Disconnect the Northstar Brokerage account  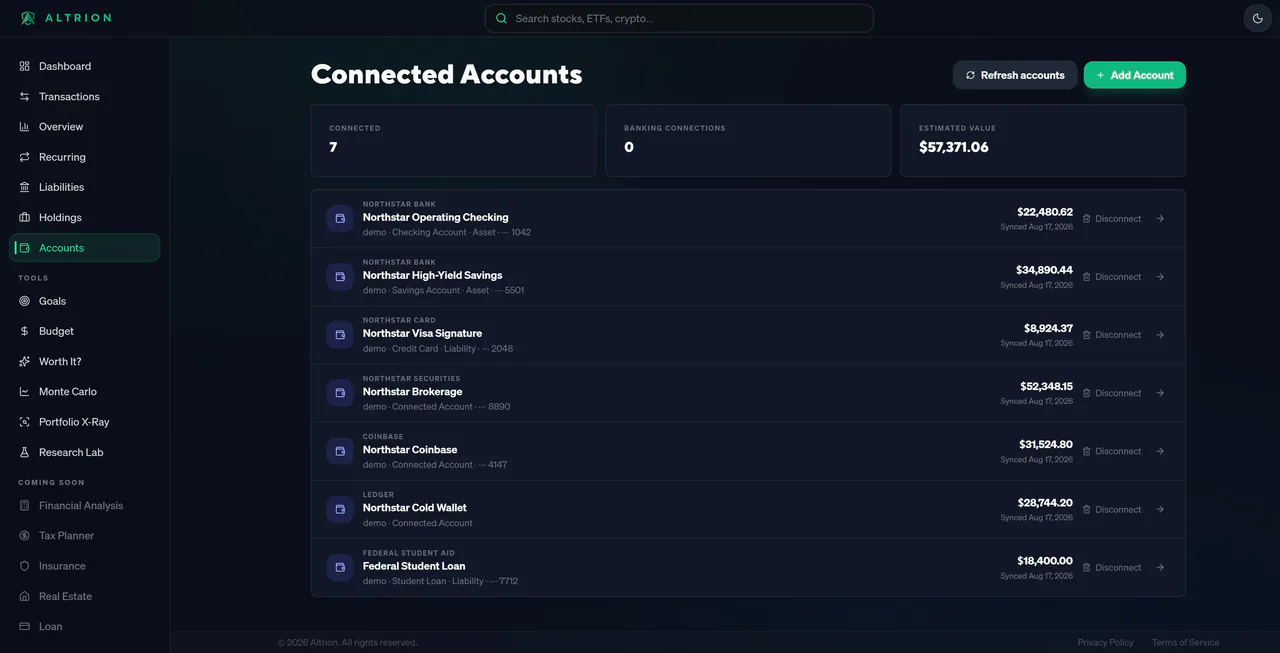click(x=1112, y=393)
